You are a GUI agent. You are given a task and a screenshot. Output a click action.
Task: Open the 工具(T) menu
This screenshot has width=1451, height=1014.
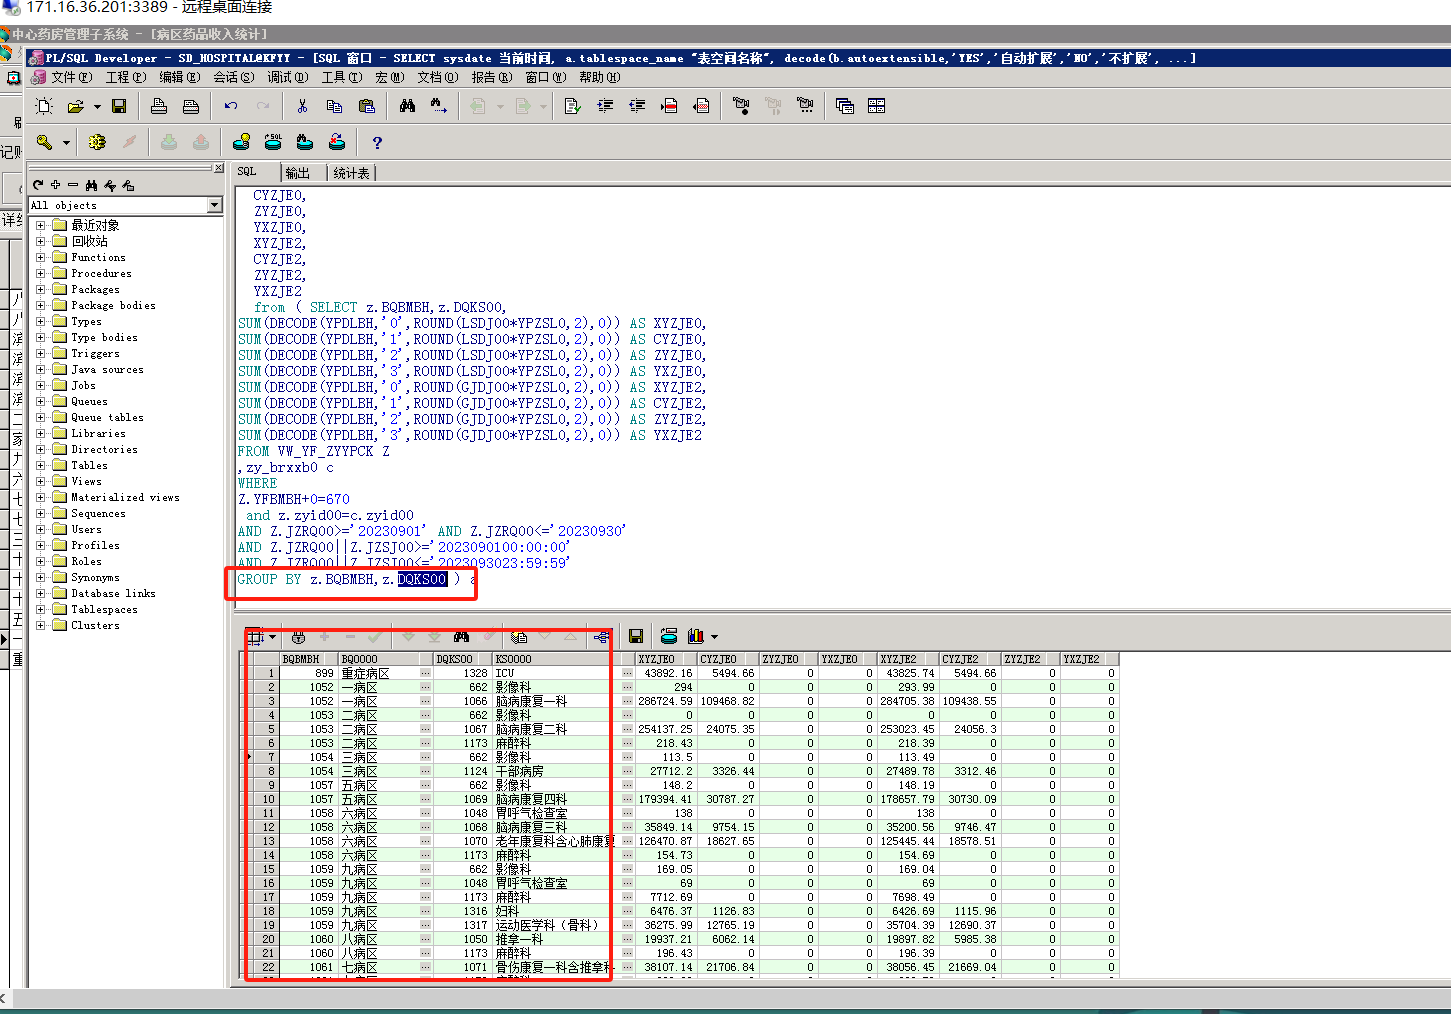pos(341,77)
